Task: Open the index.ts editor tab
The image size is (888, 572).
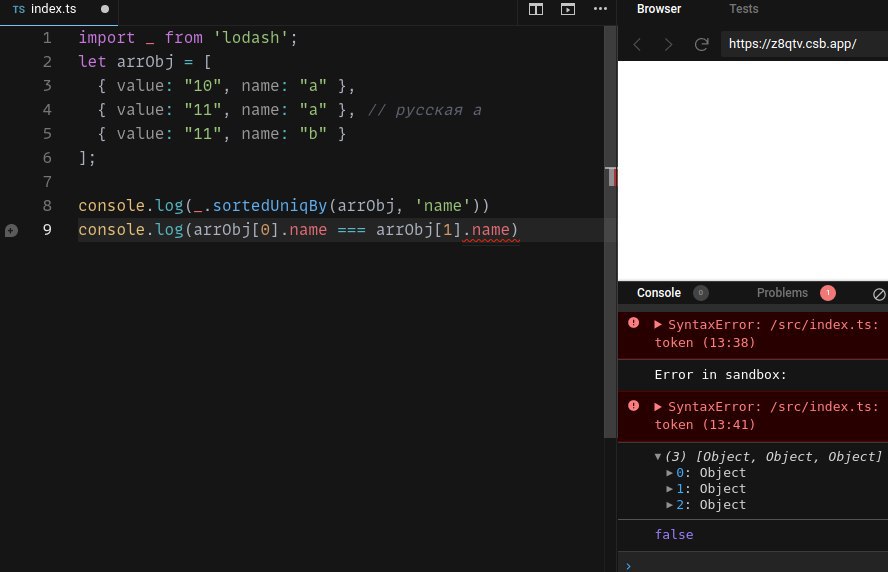Action: [58, 10]
